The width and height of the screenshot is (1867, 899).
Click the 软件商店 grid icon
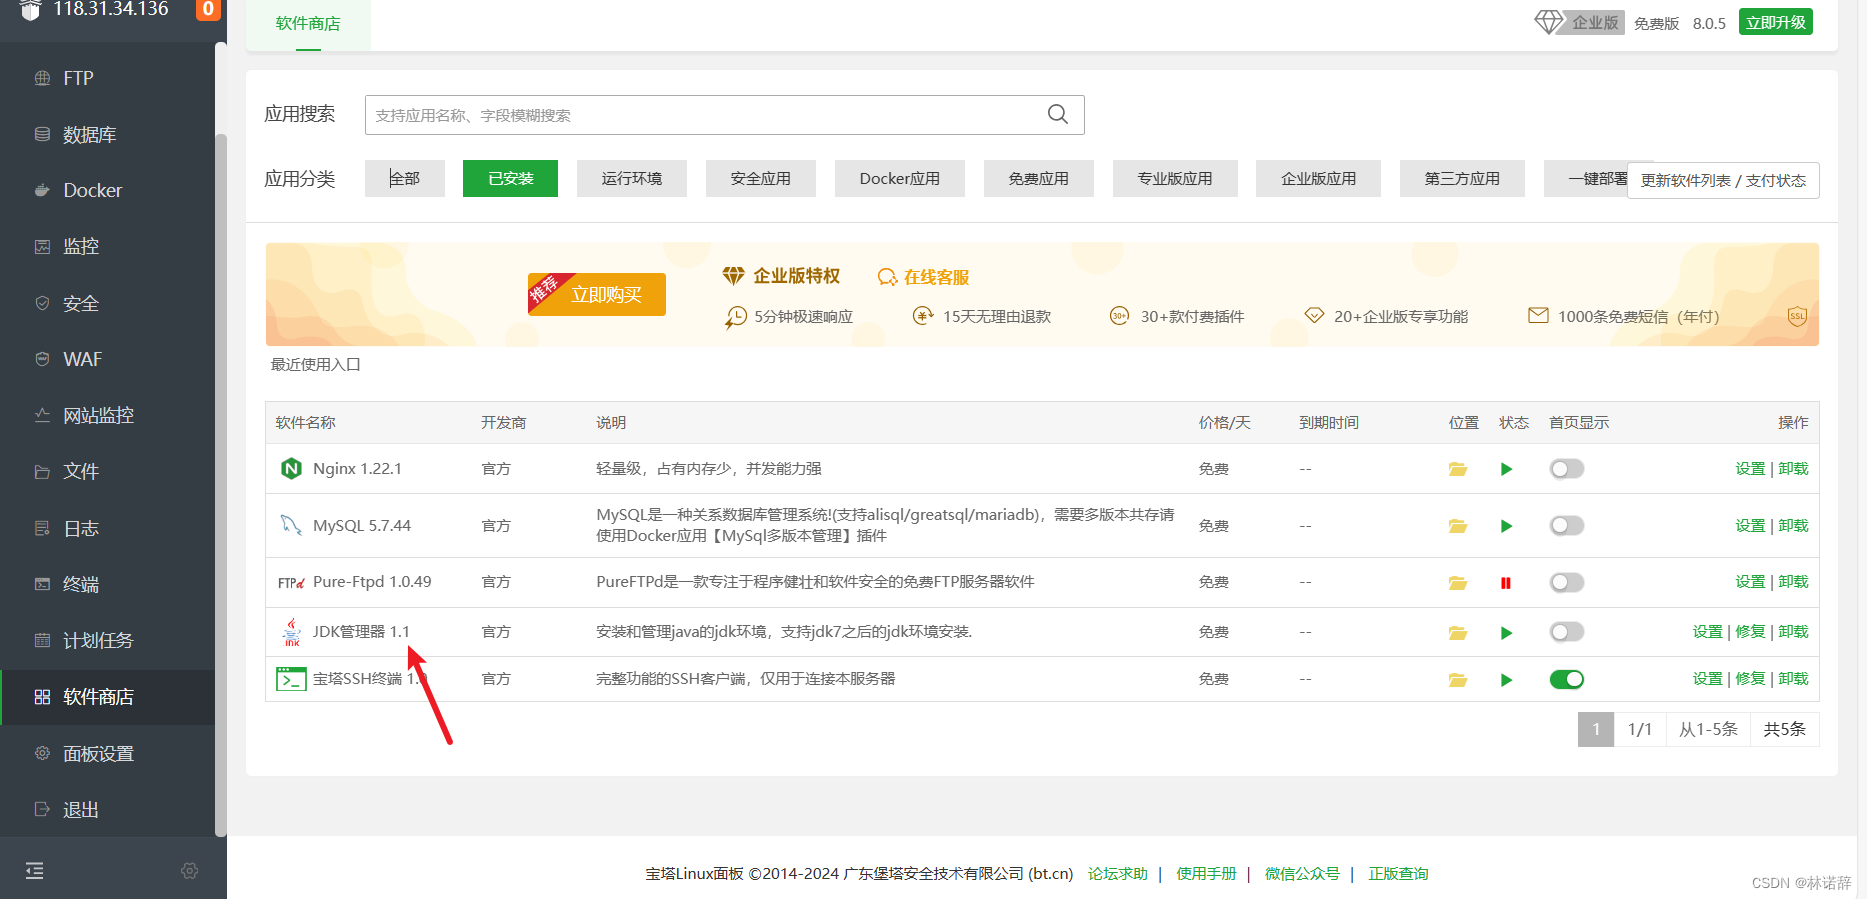click(42, 697)
